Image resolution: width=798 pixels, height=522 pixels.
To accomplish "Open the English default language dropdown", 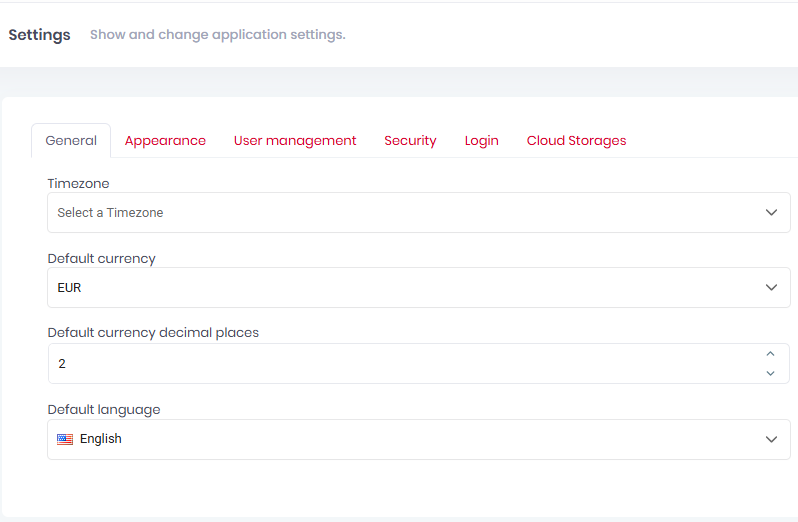I will (x=400, y=439).
